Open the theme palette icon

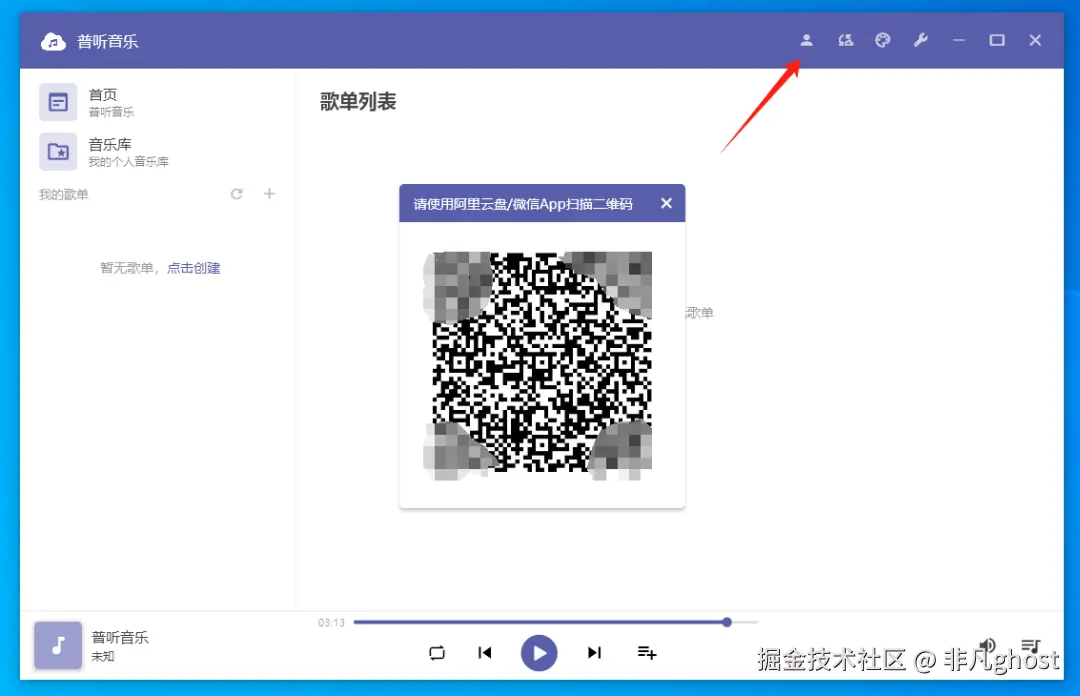pos(883,40)
